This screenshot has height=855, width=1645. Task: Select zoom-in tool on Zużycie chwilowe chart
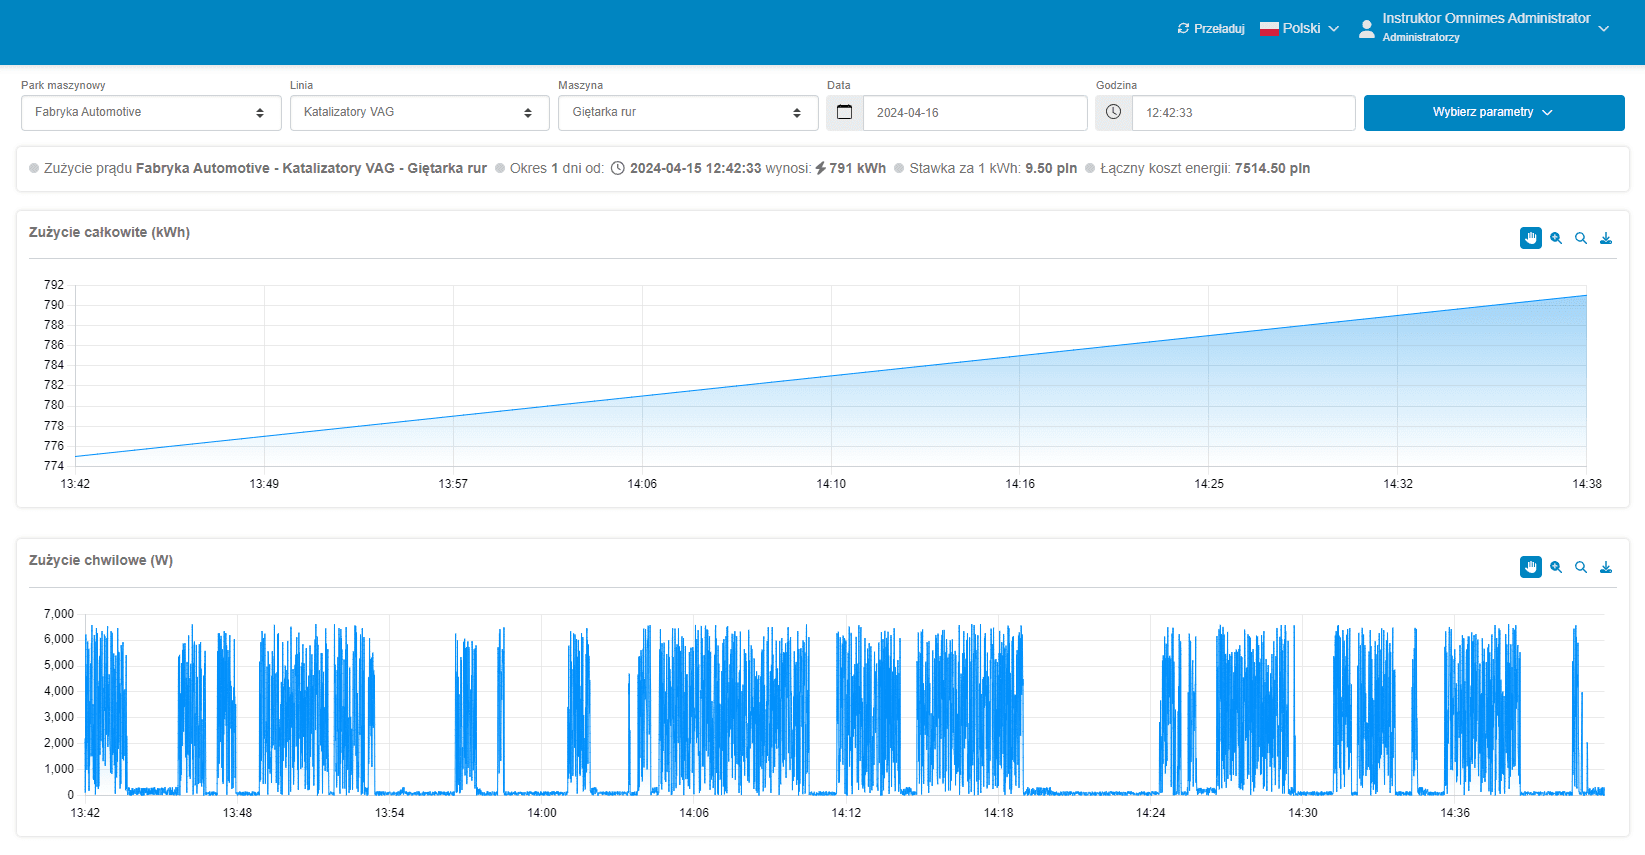pos(1556,567)
